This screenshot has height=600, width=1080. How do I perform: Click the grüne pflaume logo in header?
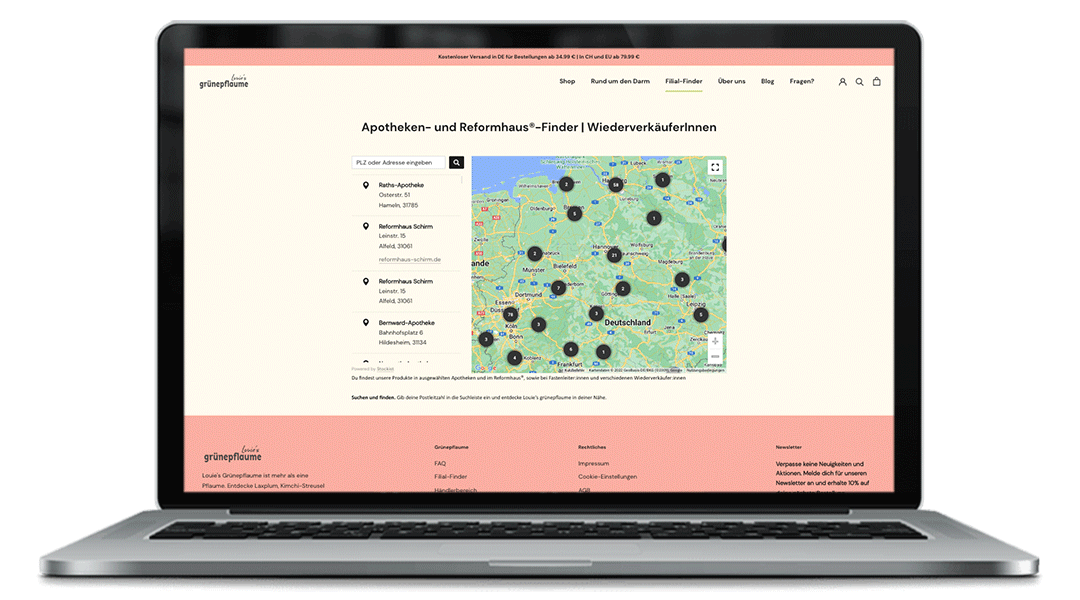coord(224,82)
